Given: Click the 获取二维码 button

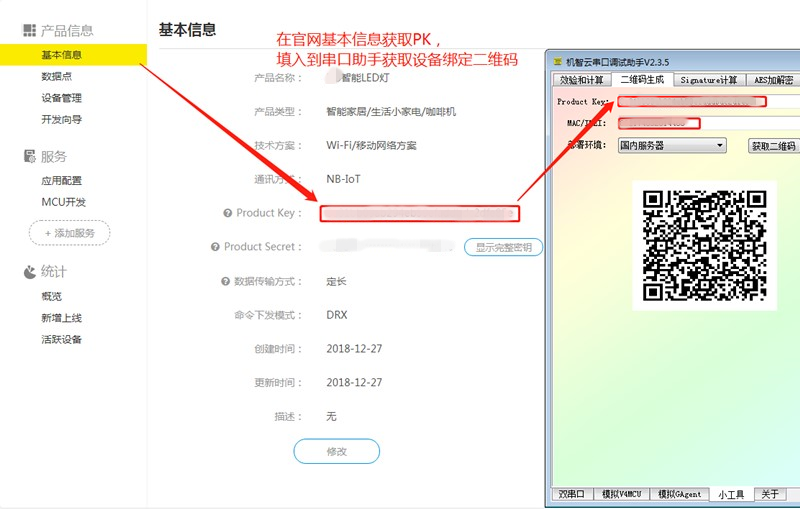Looking at the screenshot, I should point(773,146).
